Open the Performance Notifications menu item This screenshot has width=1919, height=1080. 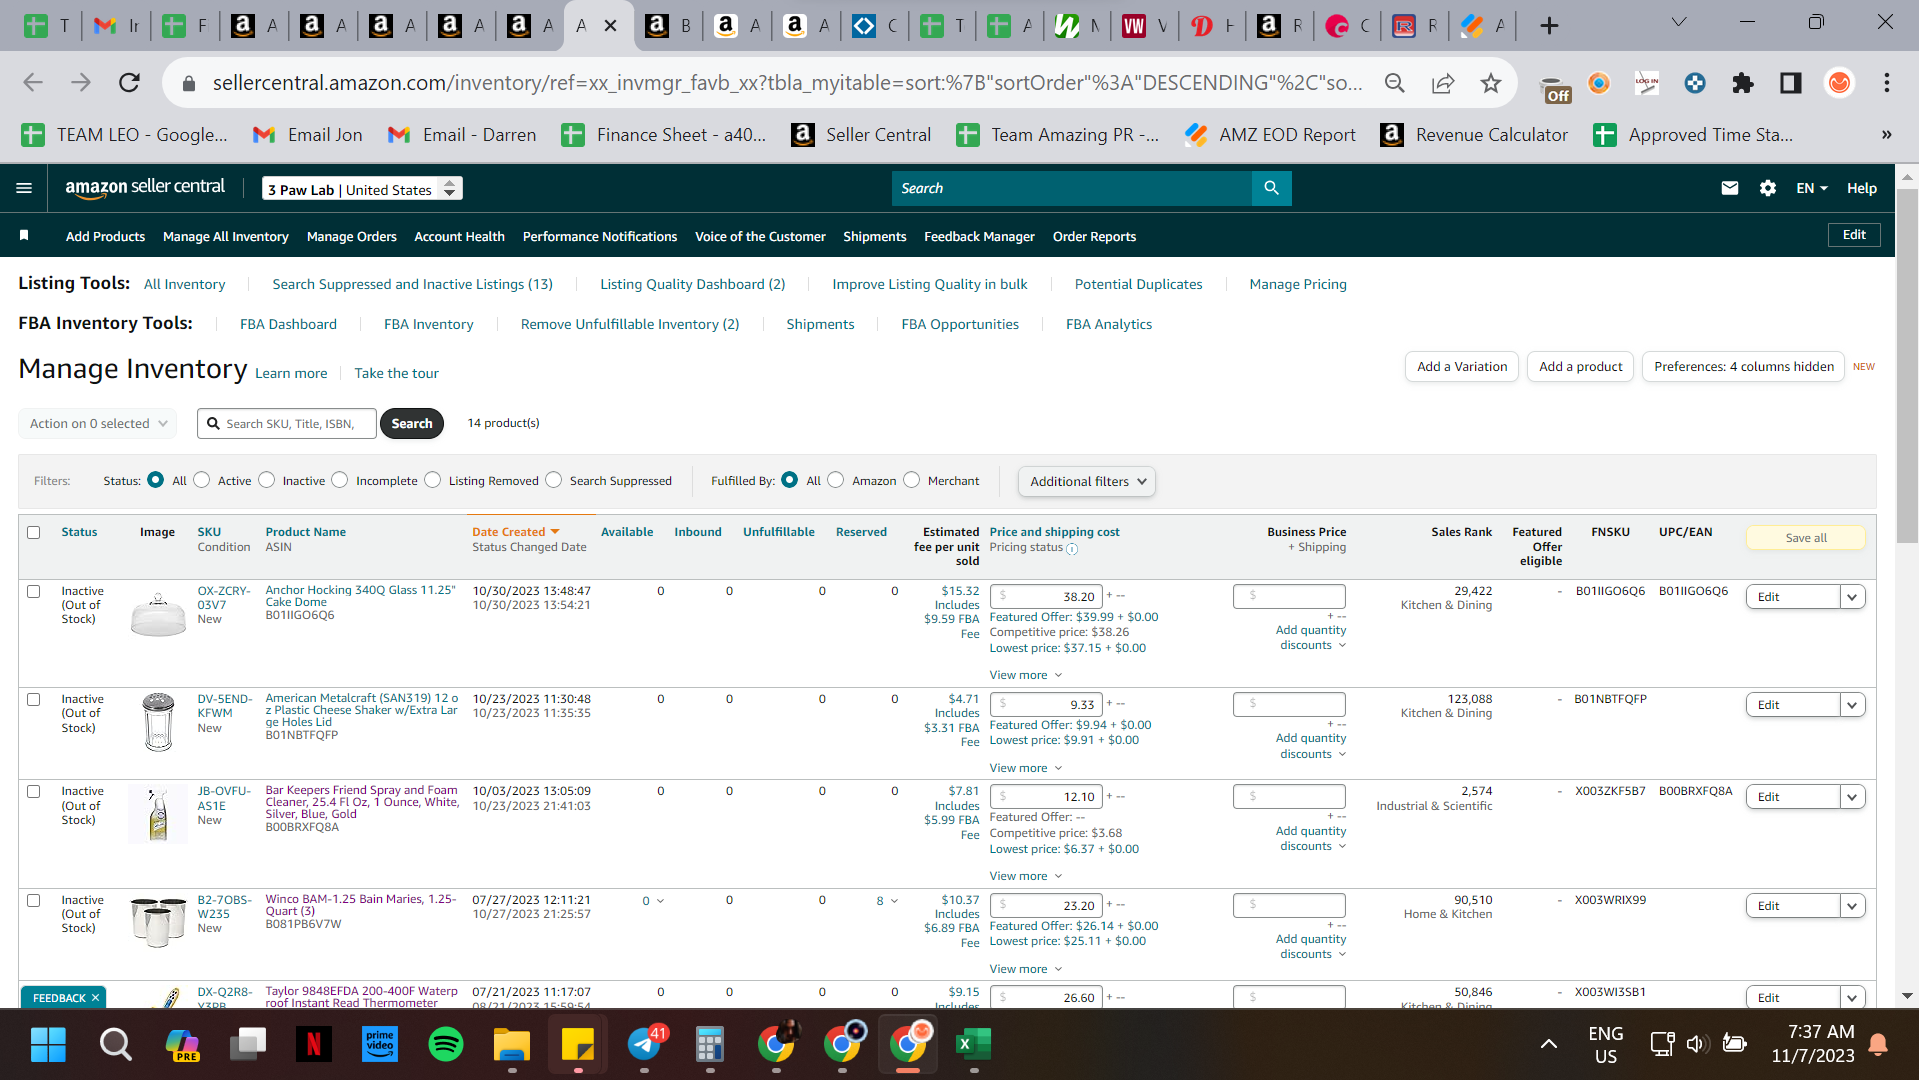pyautogui.click(x=600, y=236)
